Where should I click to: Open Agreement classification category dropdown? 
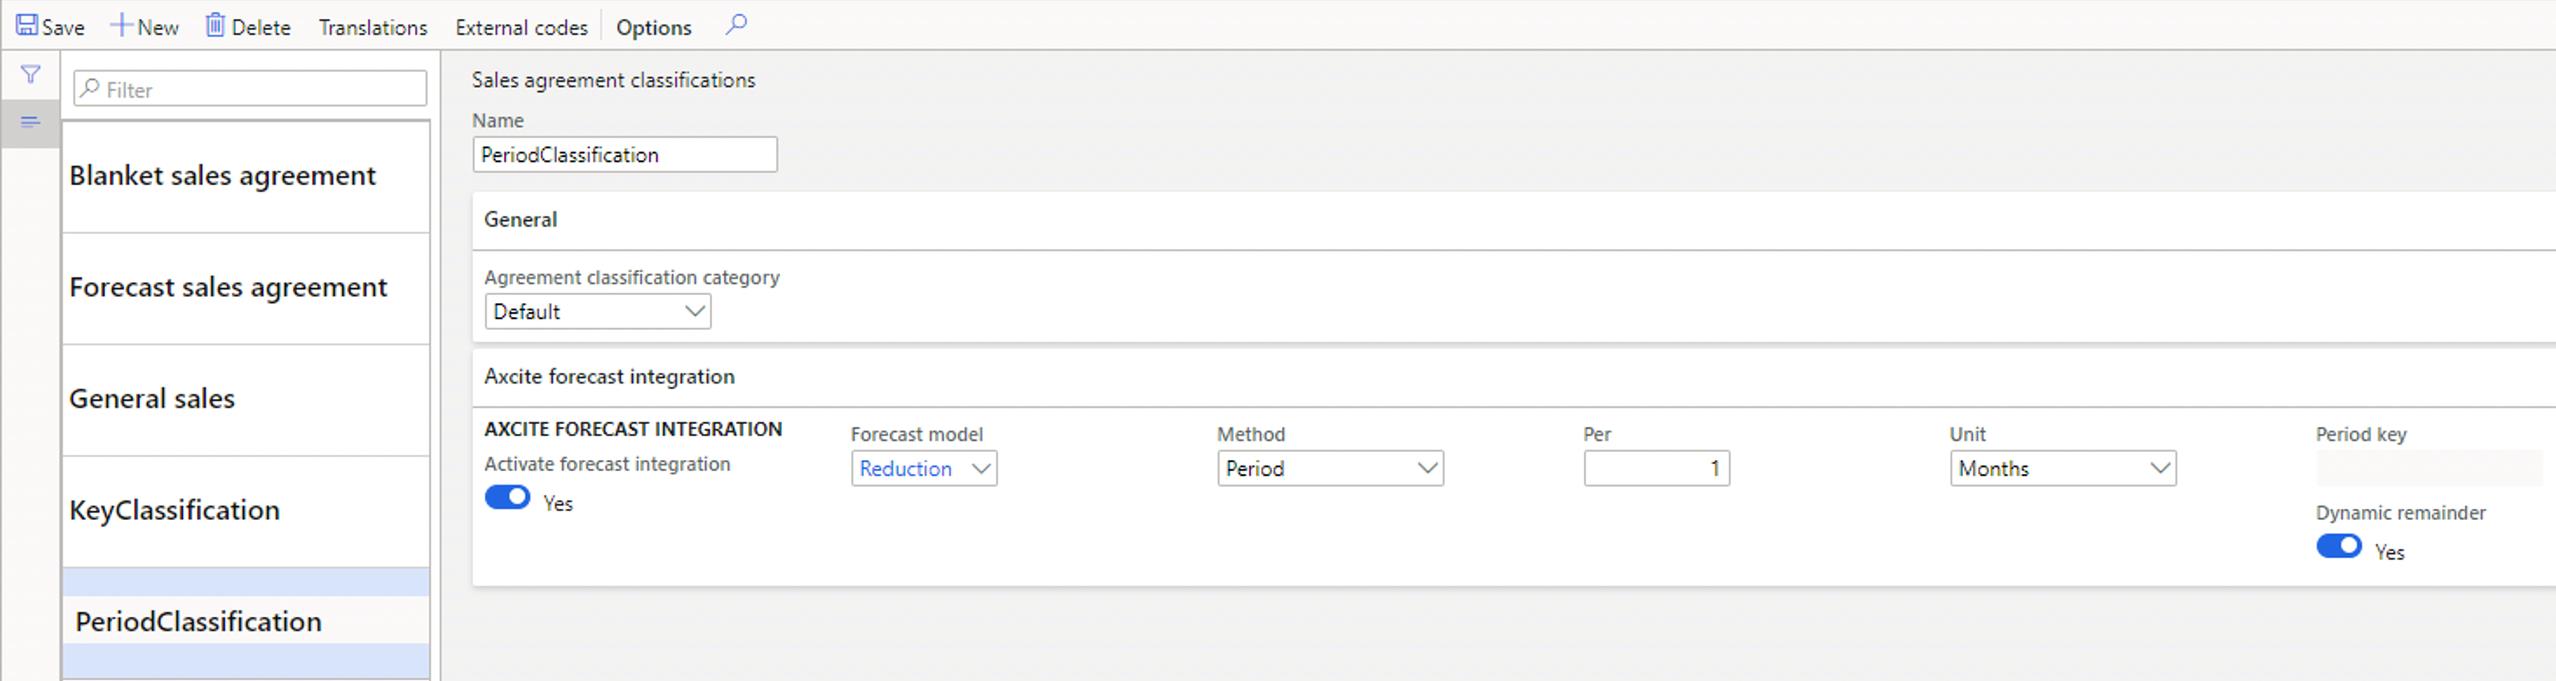coord(597,312)
